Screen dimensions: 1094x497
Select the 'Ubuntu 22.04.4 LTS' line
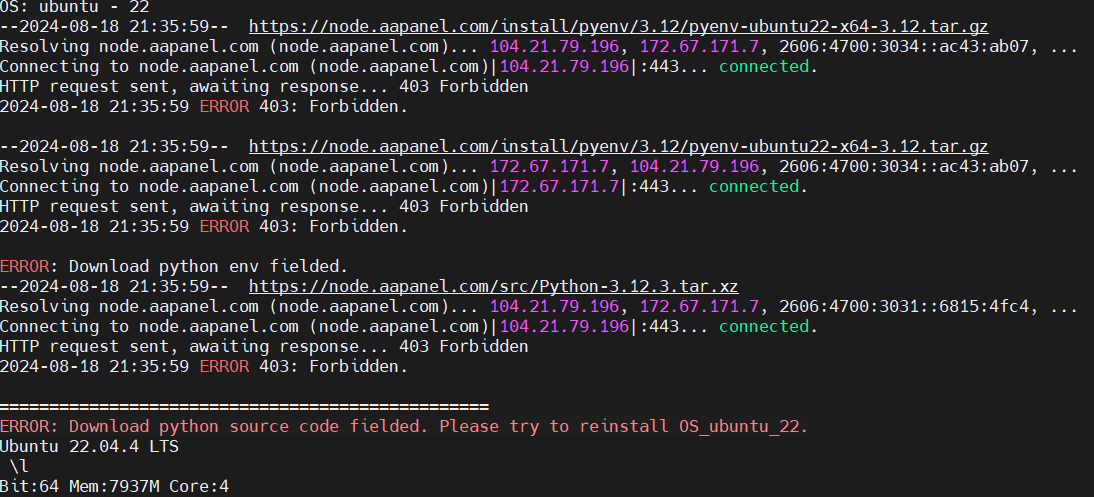pos(89,446)
